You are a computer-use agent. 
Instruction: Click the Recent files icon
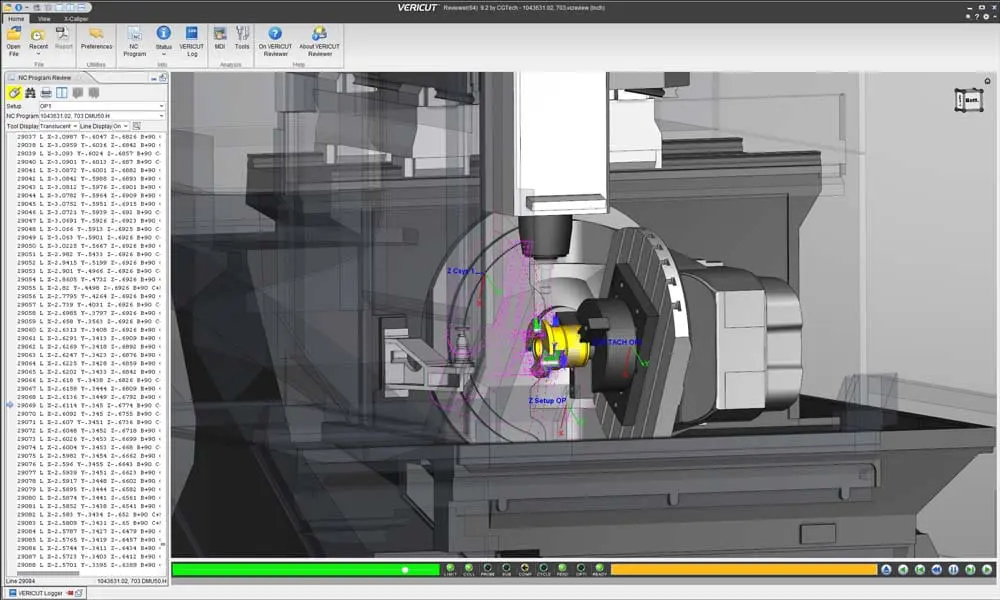(x=38, y=37)
